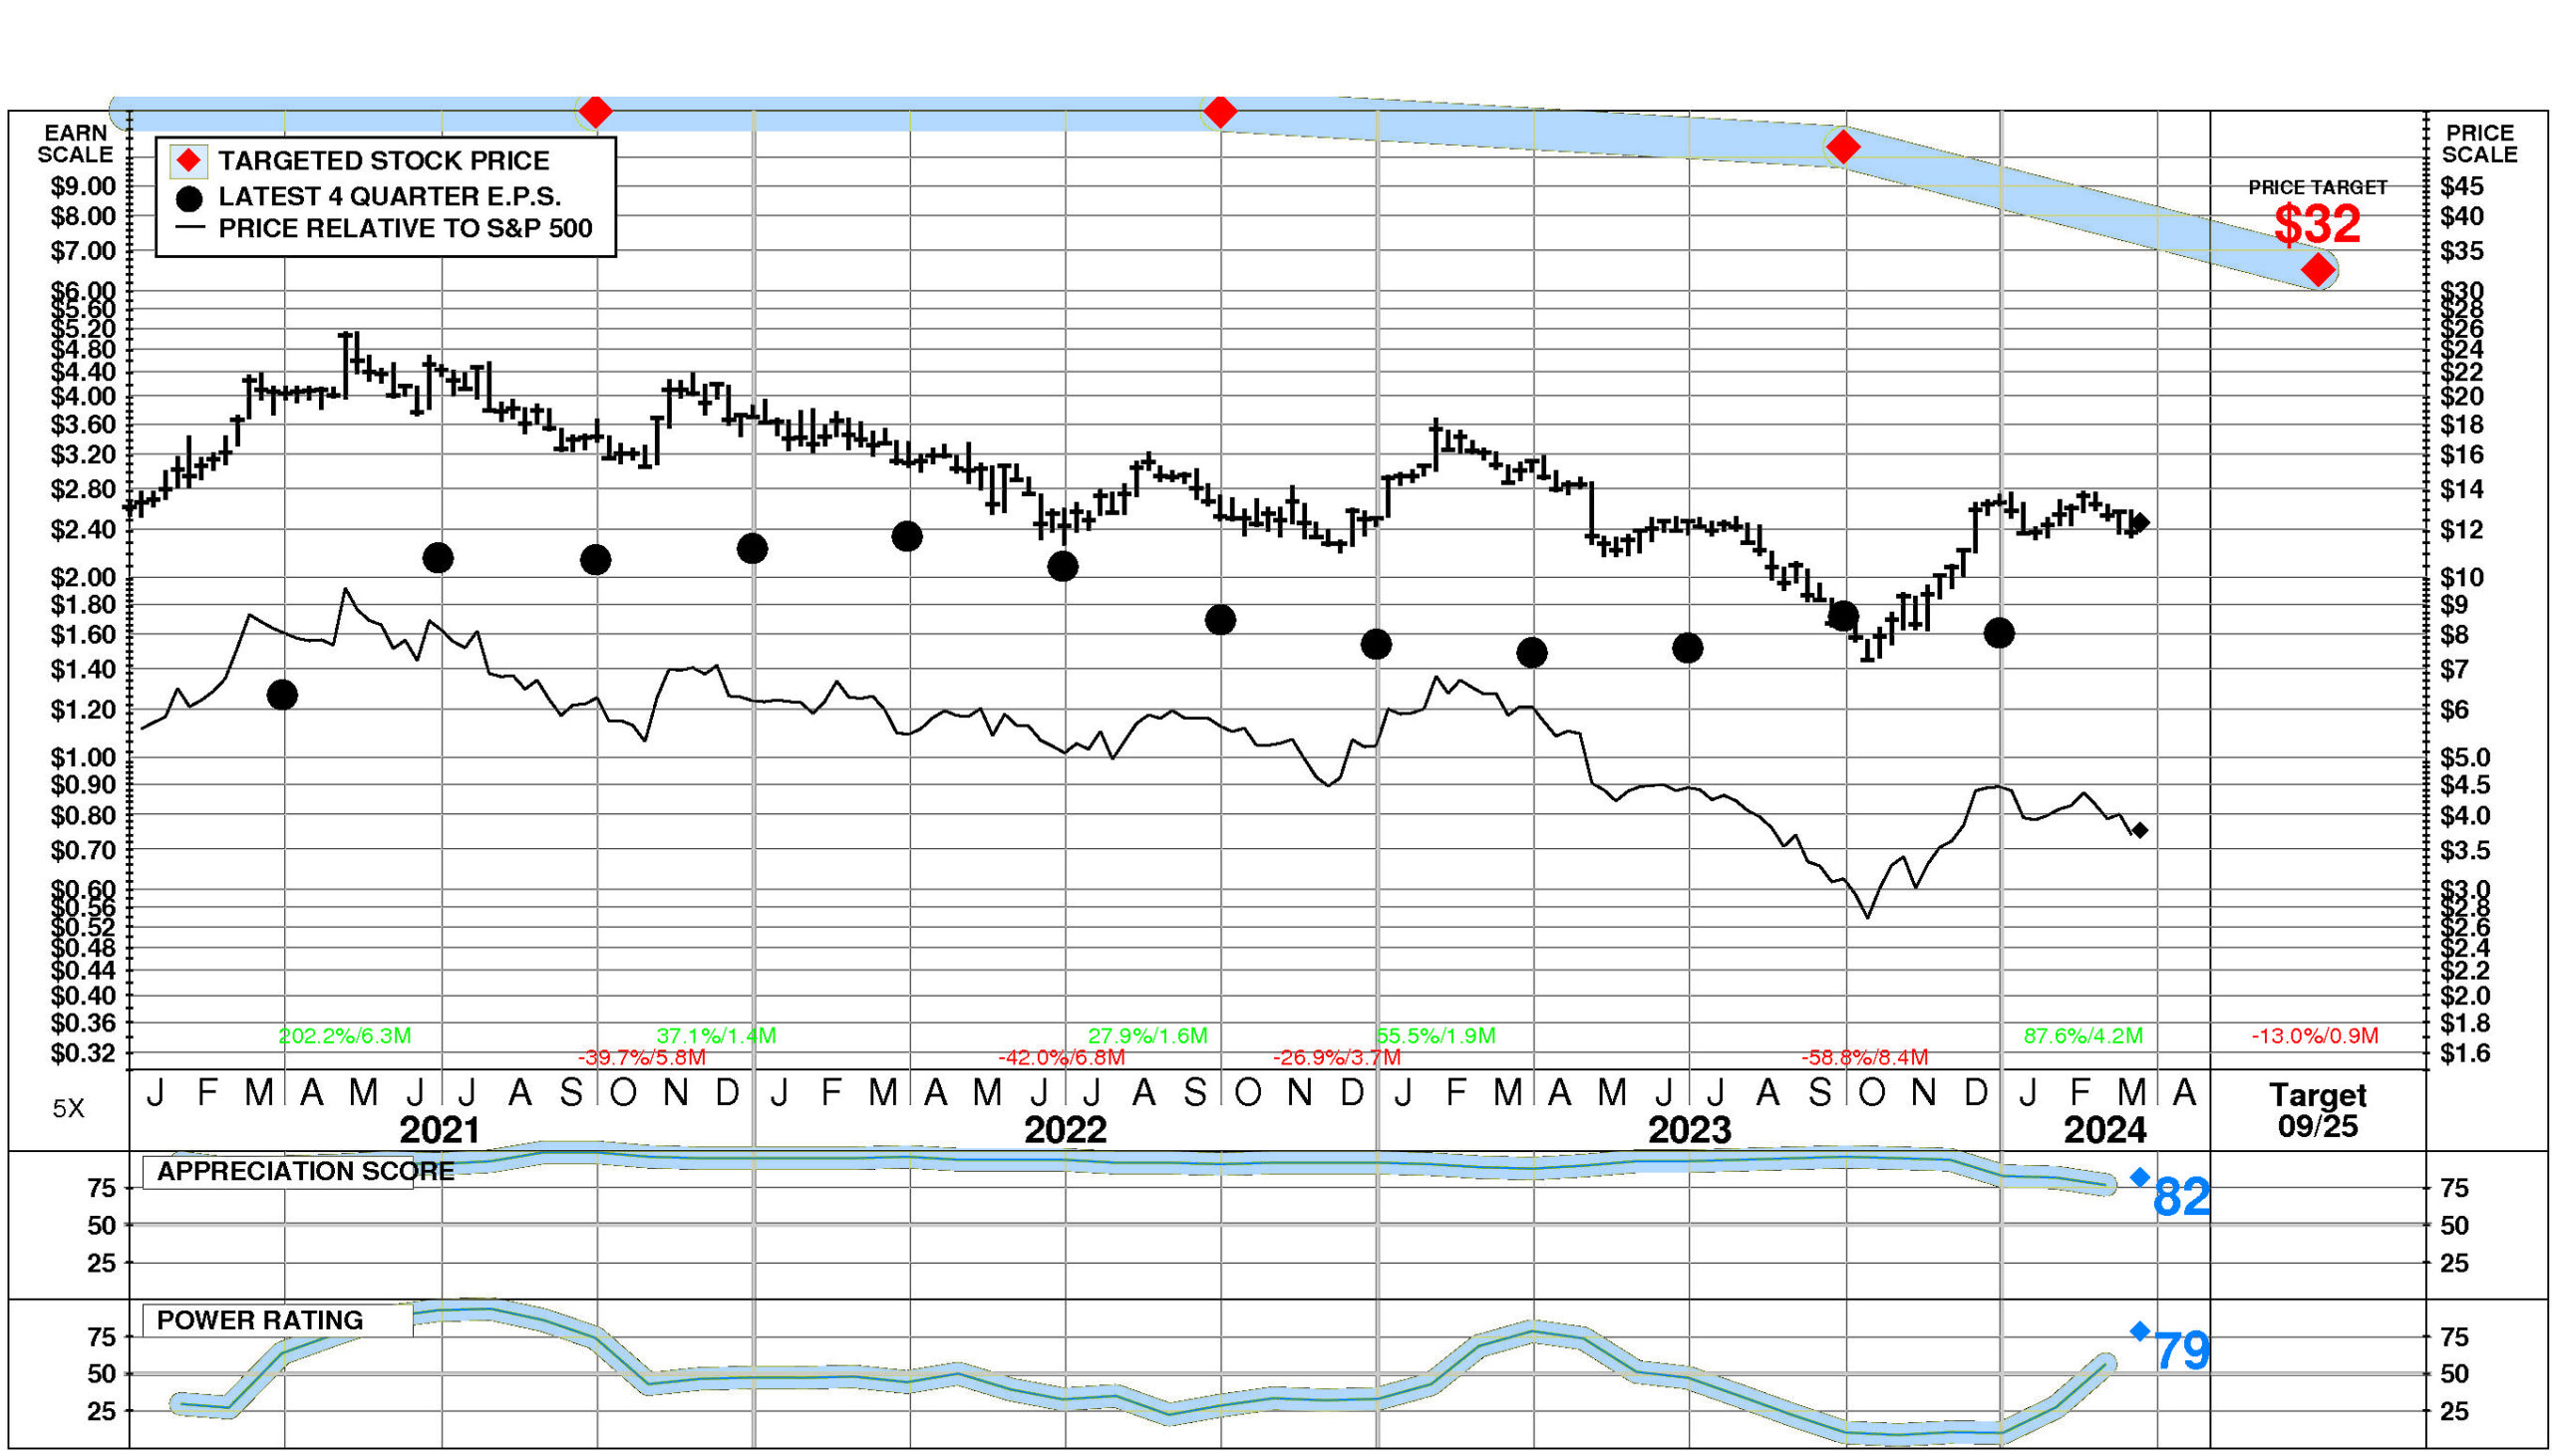Click the 5X scale label
This screenshot has width=2552, height=1456.
coord(69,1108)
